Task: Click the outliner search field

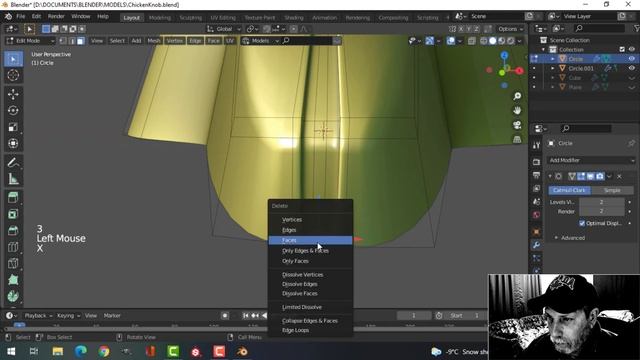Action: [x=599, y=28]
